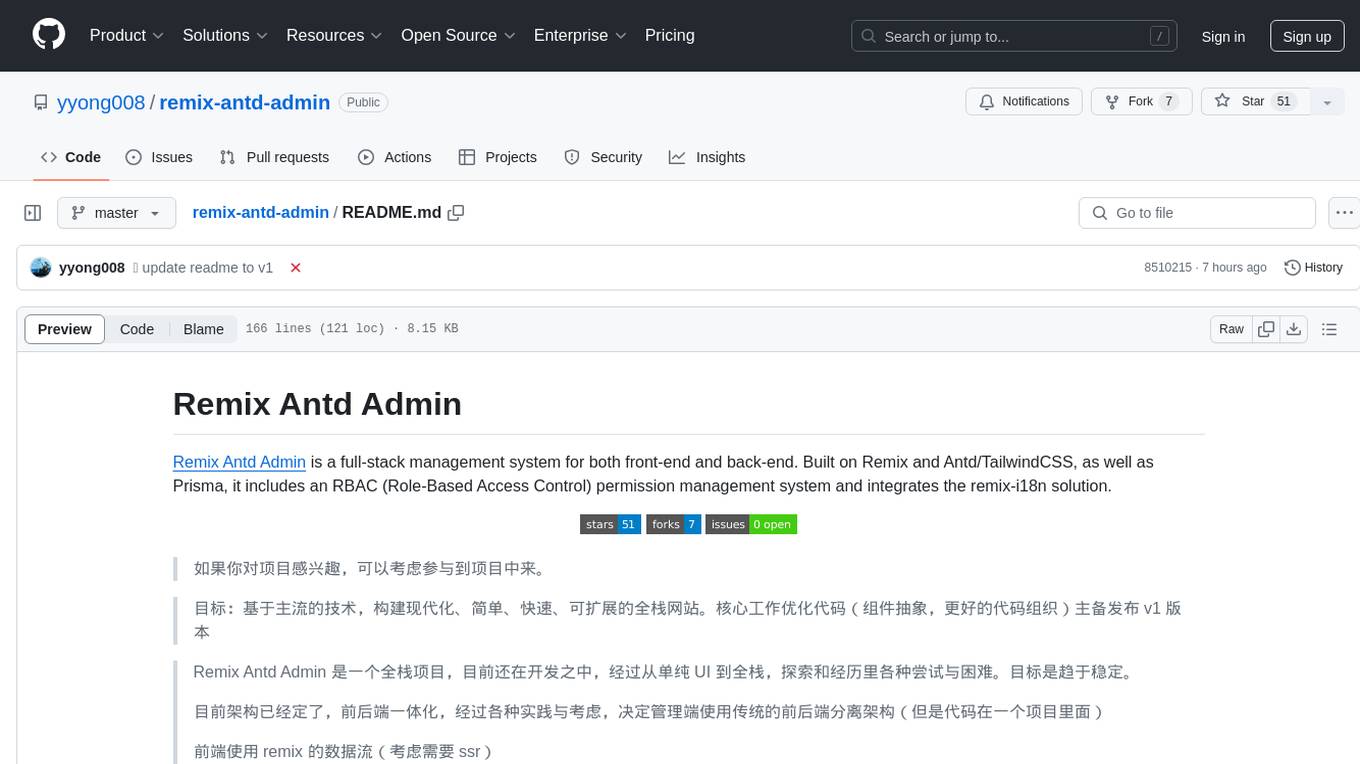
Task: Open the GitHub homepage logo
Action: tap(49, 35)
